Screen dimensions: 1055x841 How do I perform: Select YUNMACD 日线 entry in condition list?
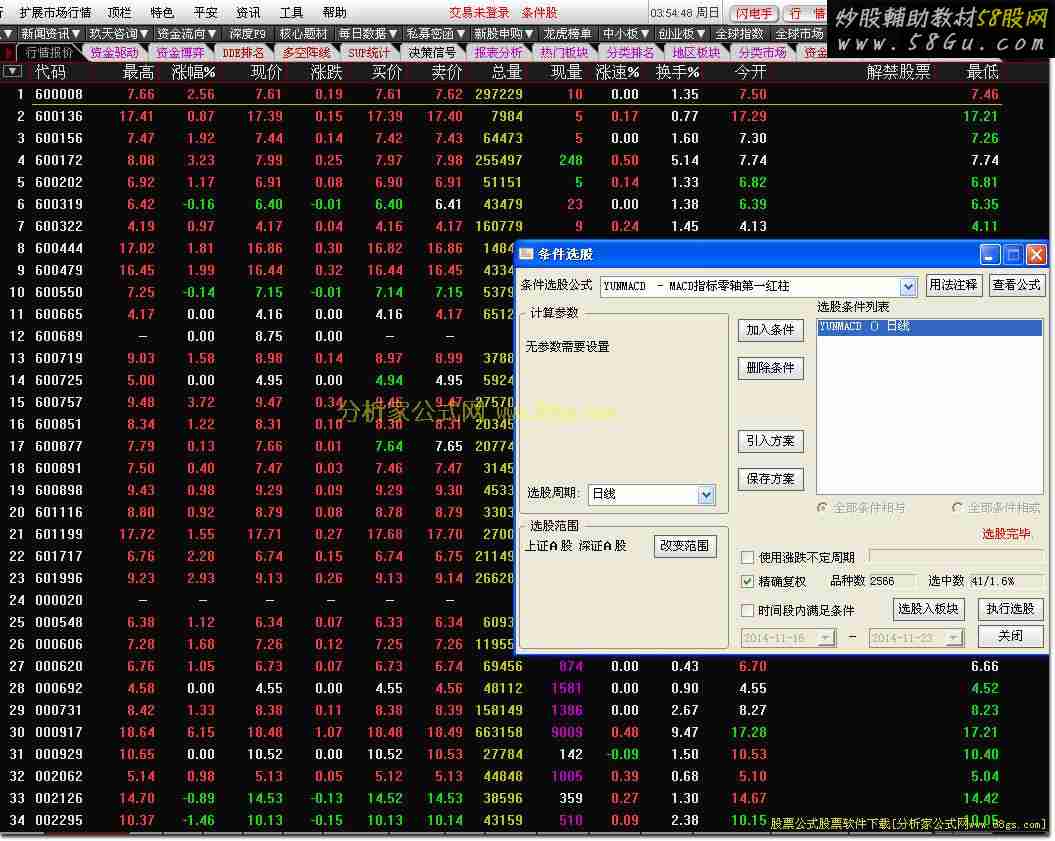(930, 327)
